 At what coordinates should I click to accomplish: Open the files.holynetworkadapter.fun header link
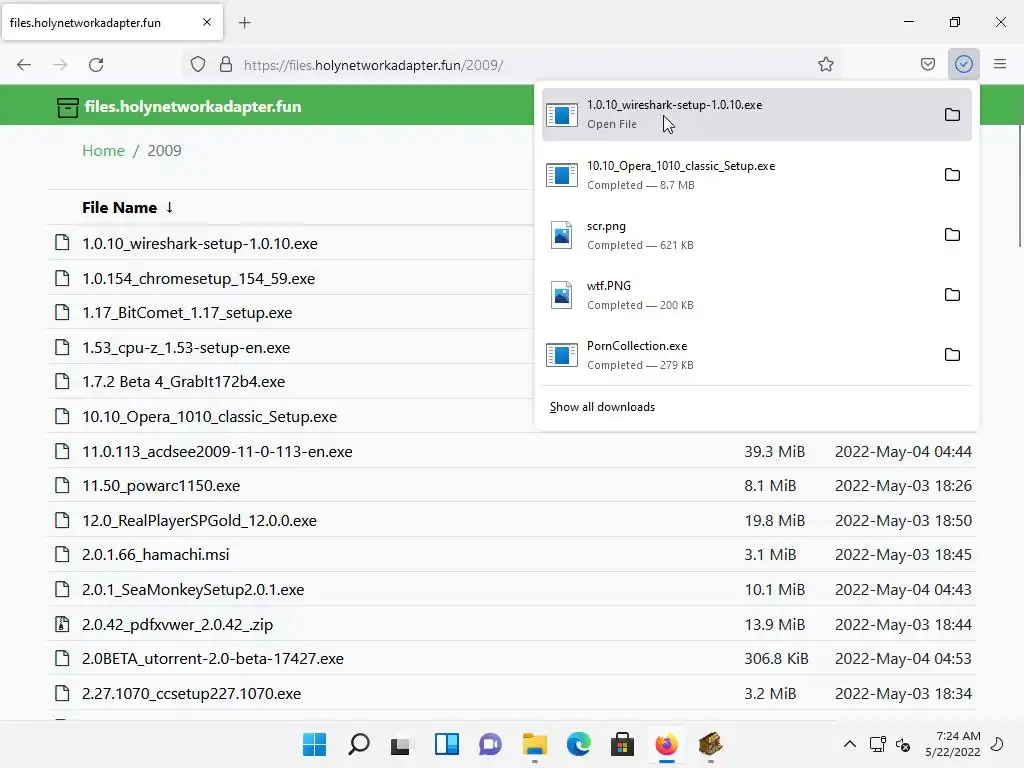pyautogui.click(x=193, y=106)
